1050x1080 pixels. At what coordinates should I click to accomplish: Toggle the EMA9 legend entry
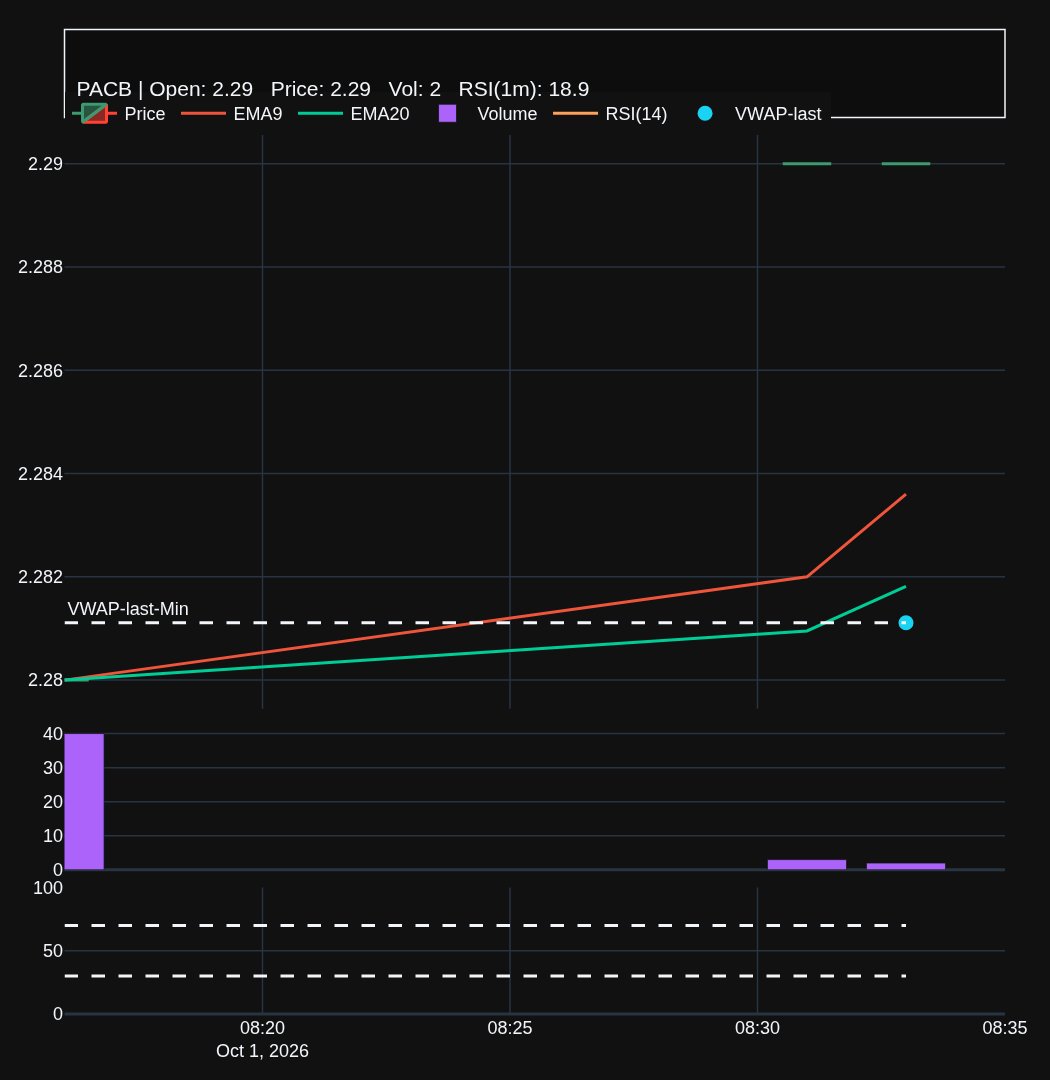(x=231, y=114)
